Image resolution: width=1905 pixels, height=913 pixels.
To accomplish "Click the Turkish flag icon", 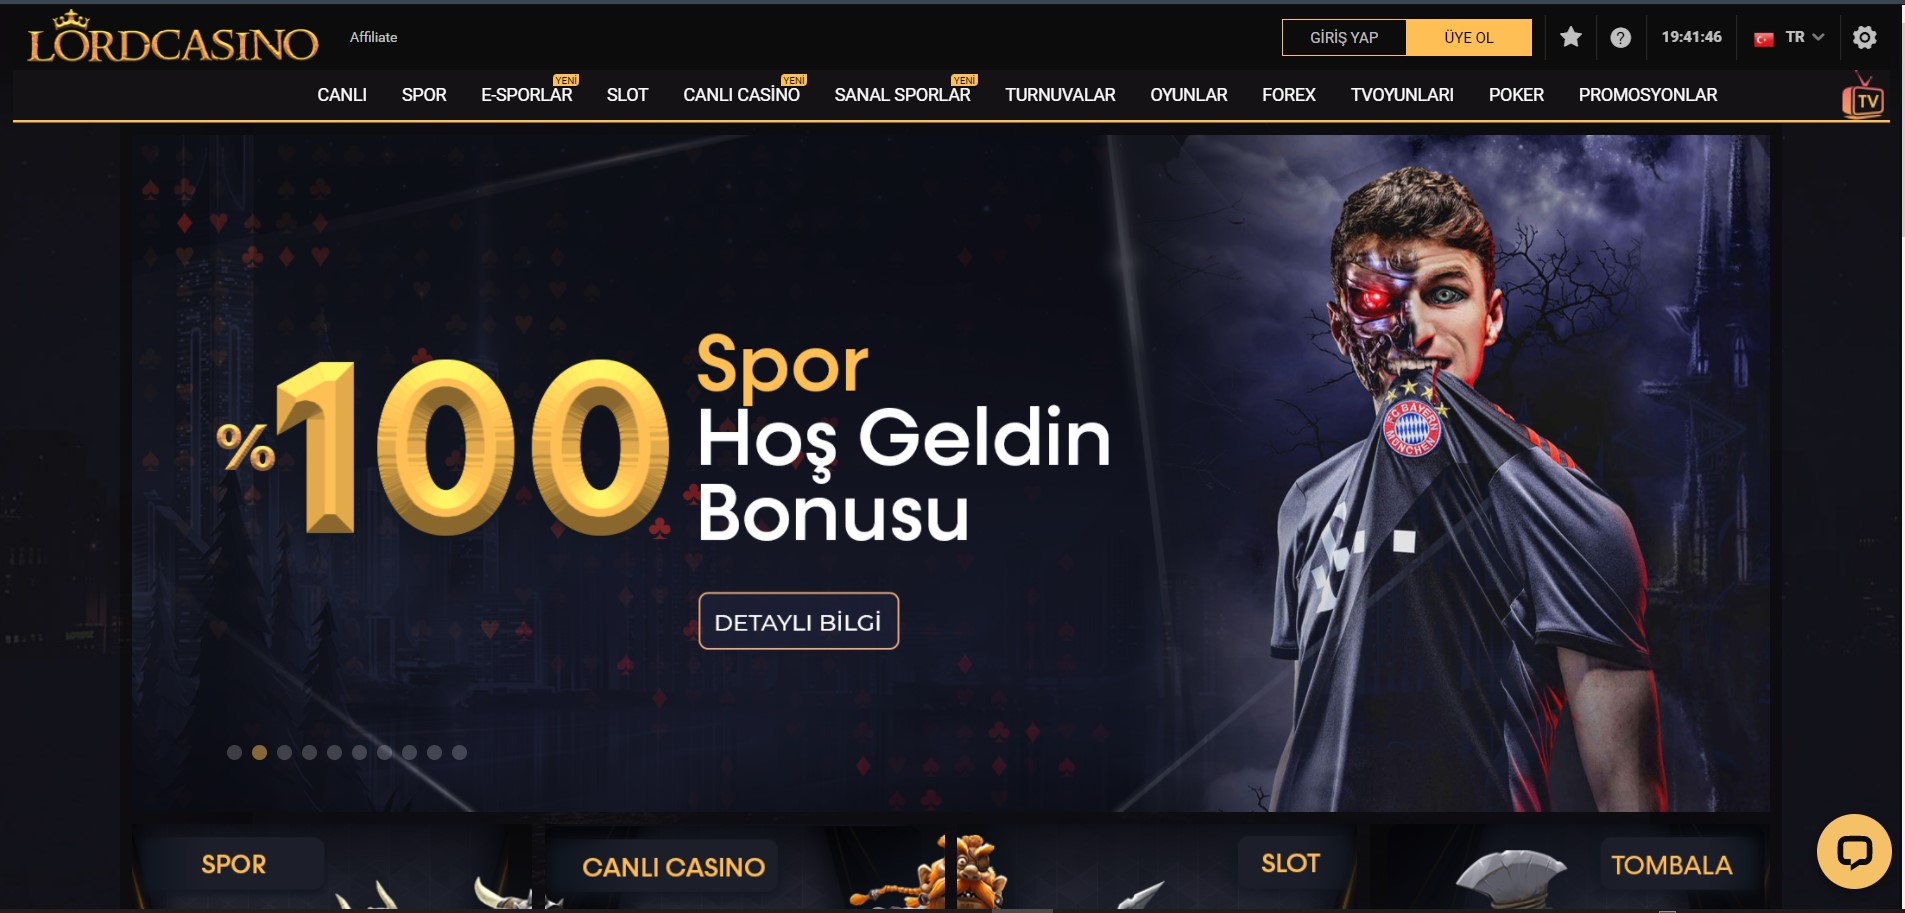I will coord(1764,38).
